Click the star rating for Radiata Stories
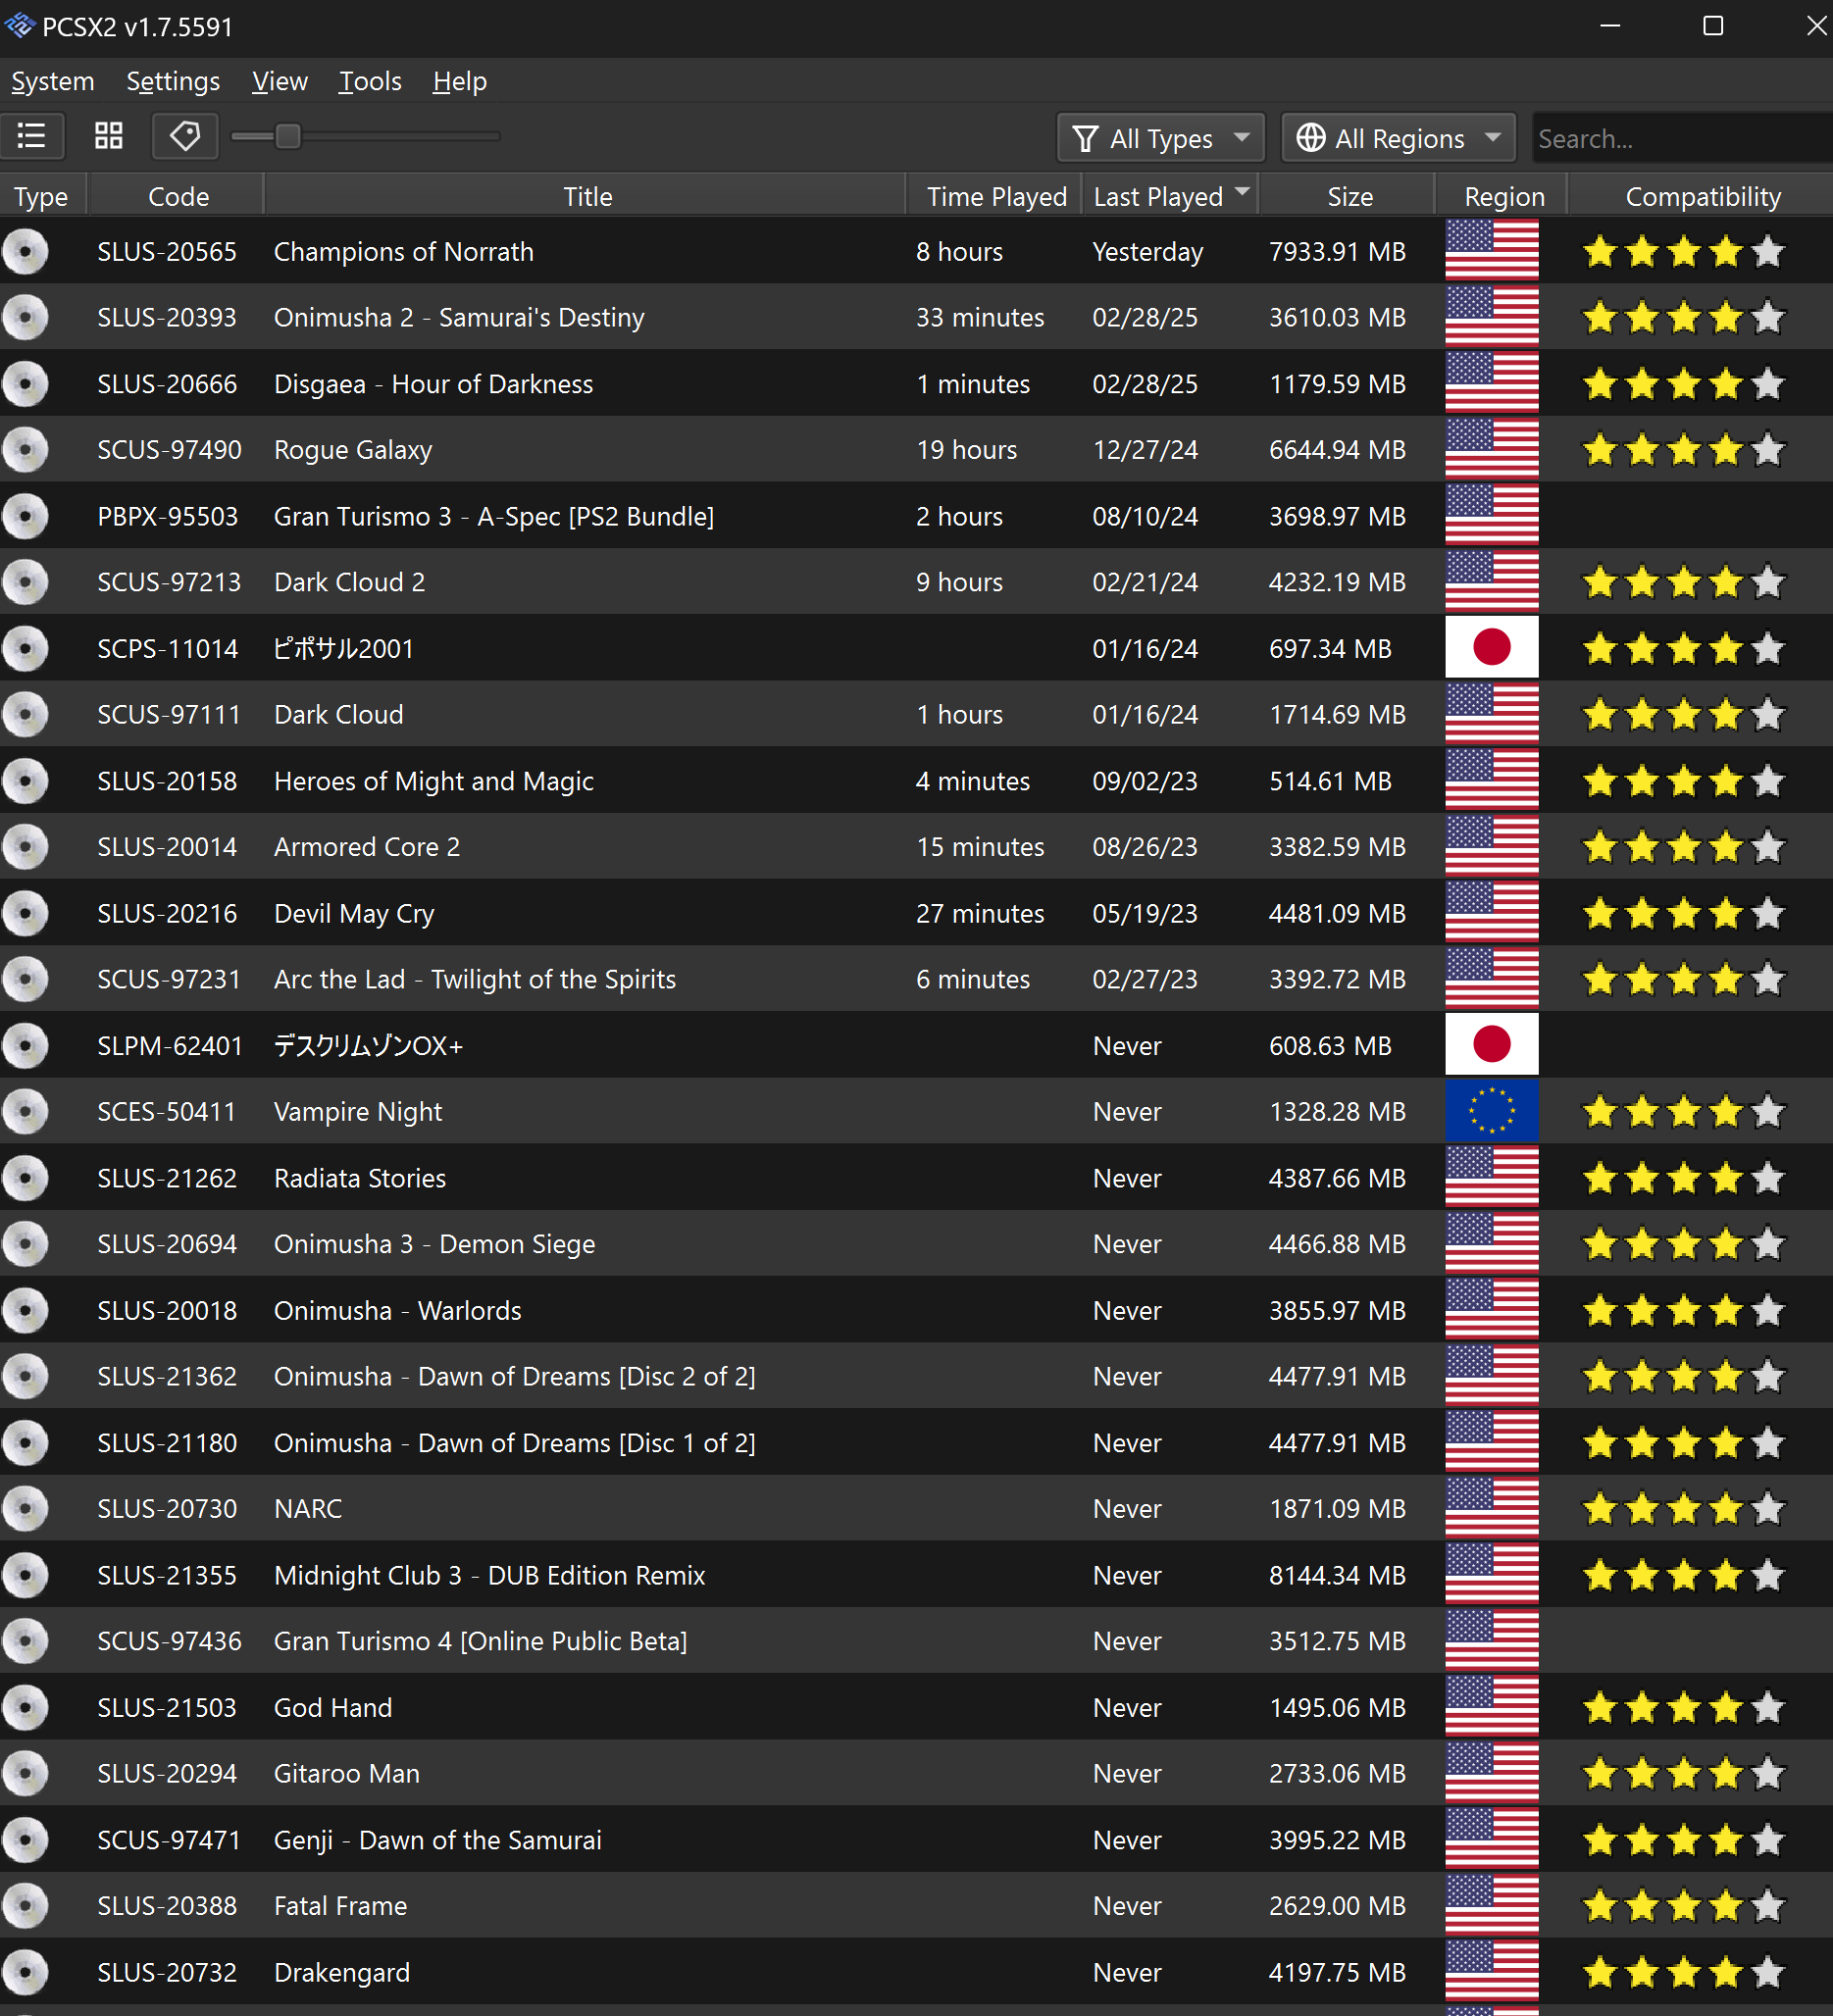 coord(1683,1178)
